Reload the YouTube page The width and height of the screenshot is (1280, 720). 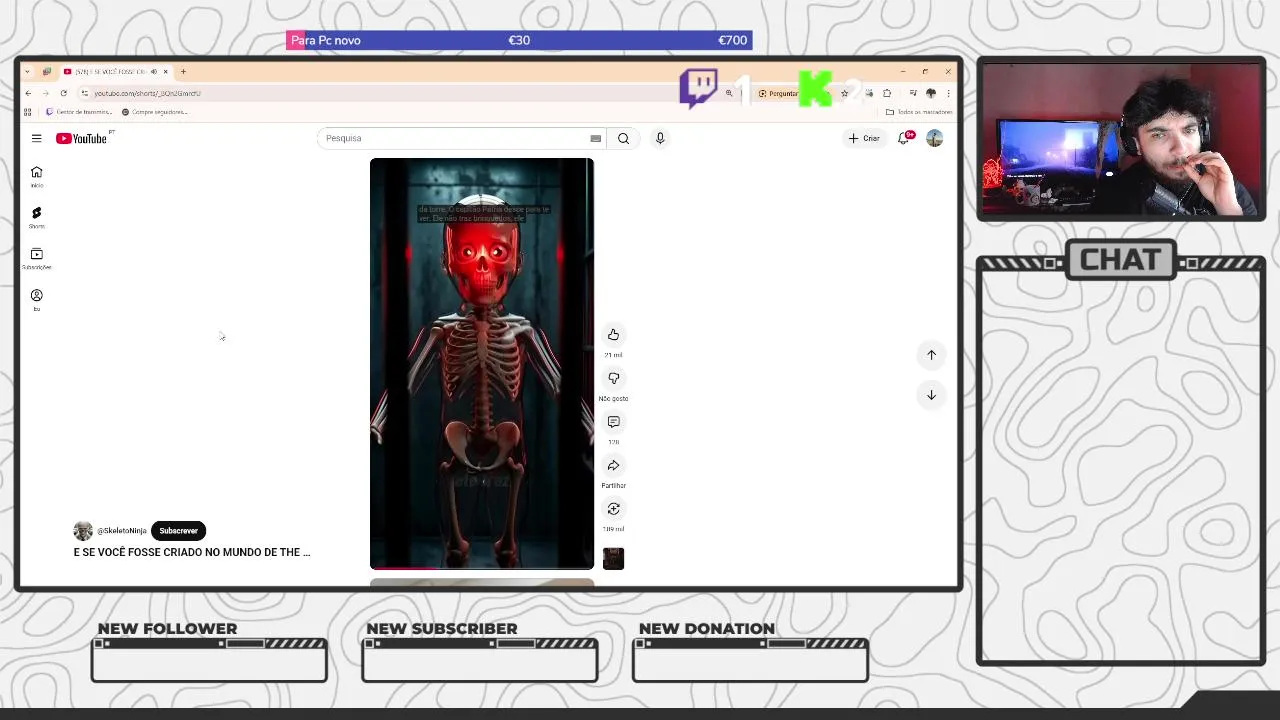point(63,93)
